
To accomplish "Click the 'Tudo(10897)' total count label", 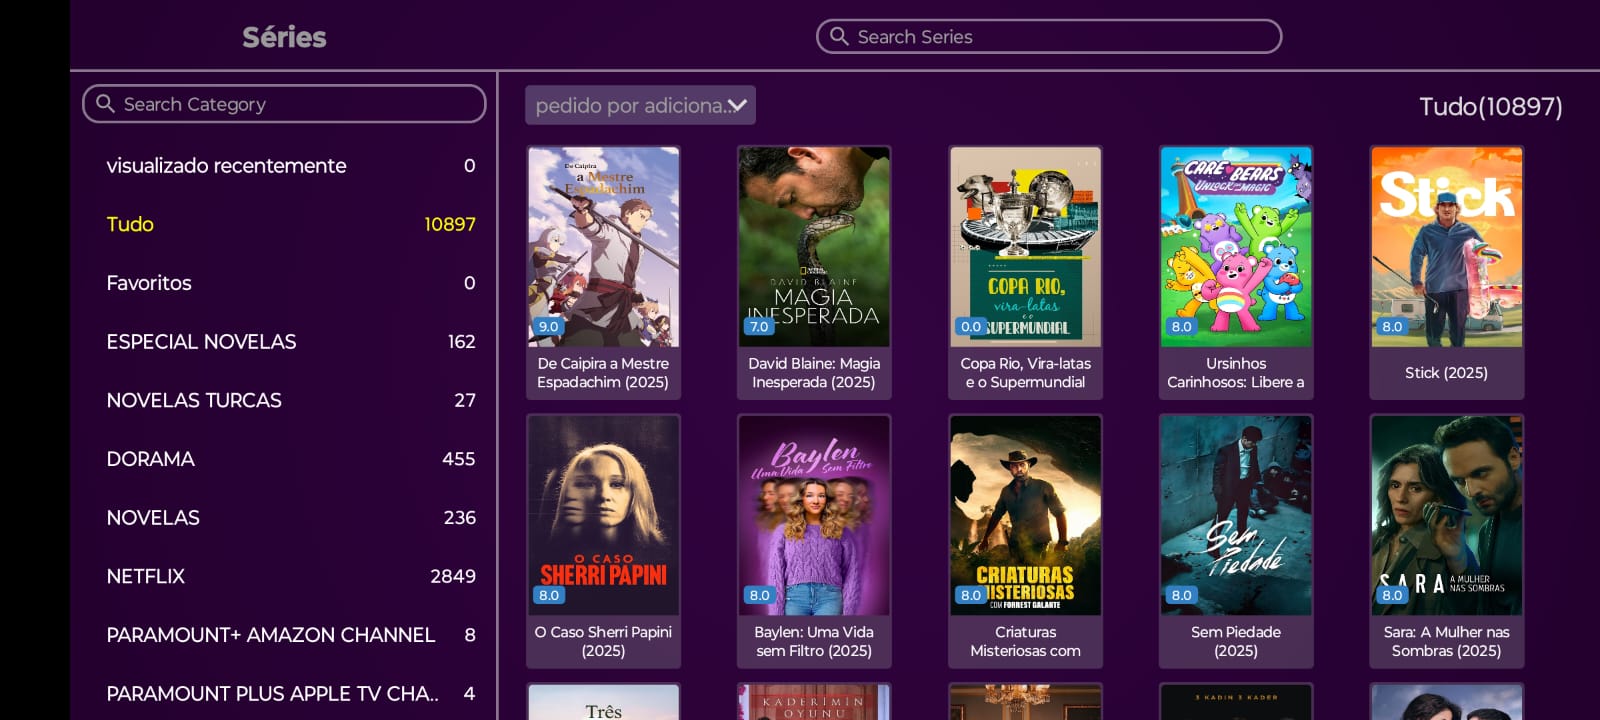I will point(1490,106).
